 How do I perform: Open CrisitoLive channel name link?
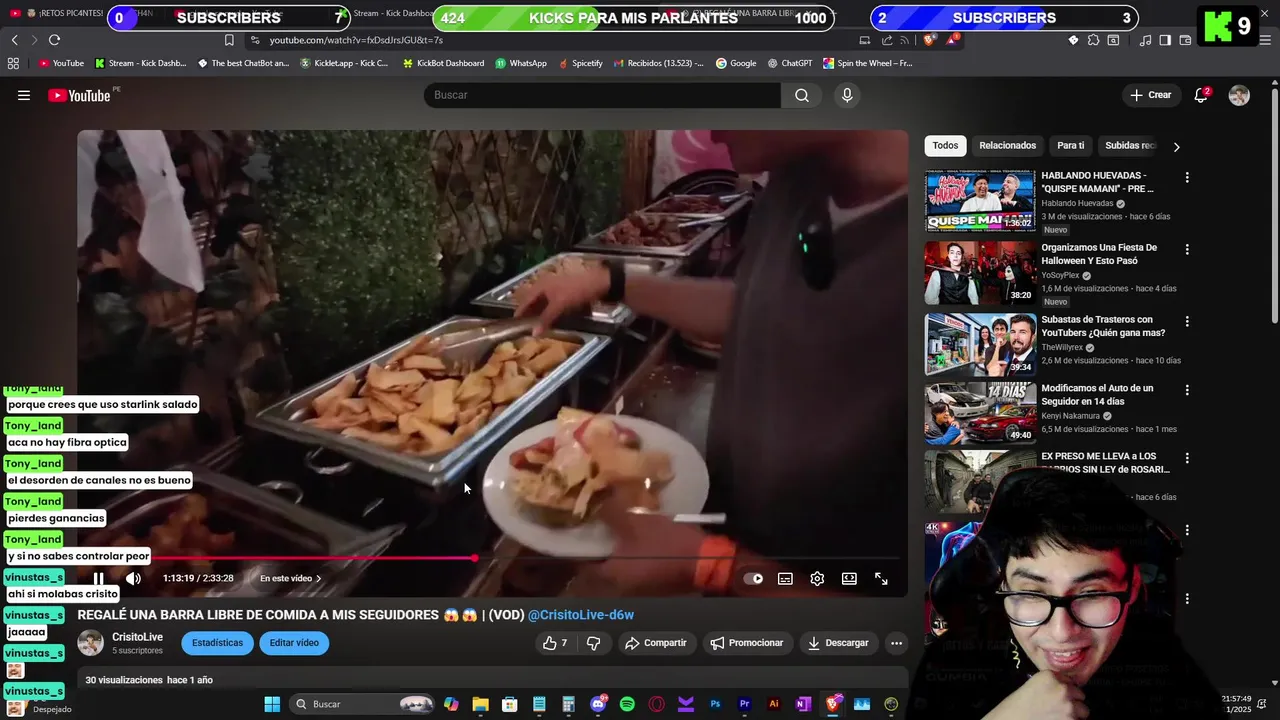[137, 637]
